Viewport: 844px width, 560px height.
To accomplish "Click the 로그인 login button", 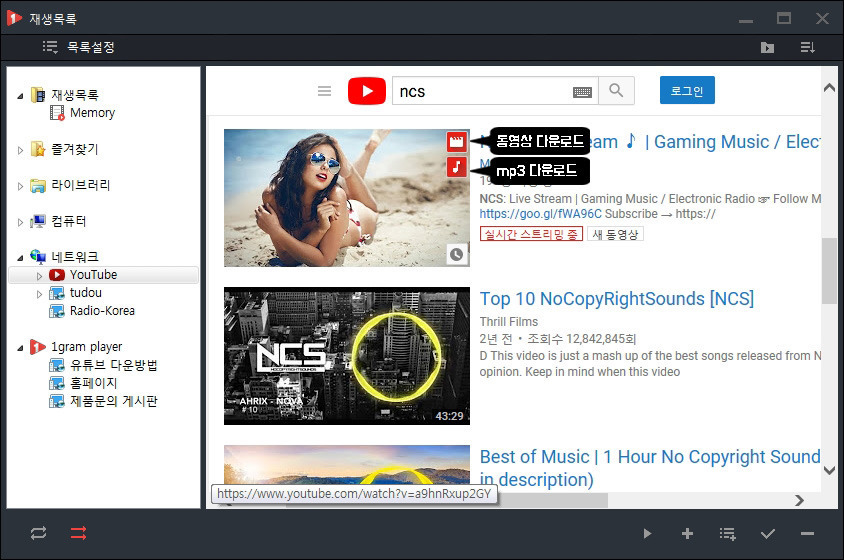I will [687, 90].
